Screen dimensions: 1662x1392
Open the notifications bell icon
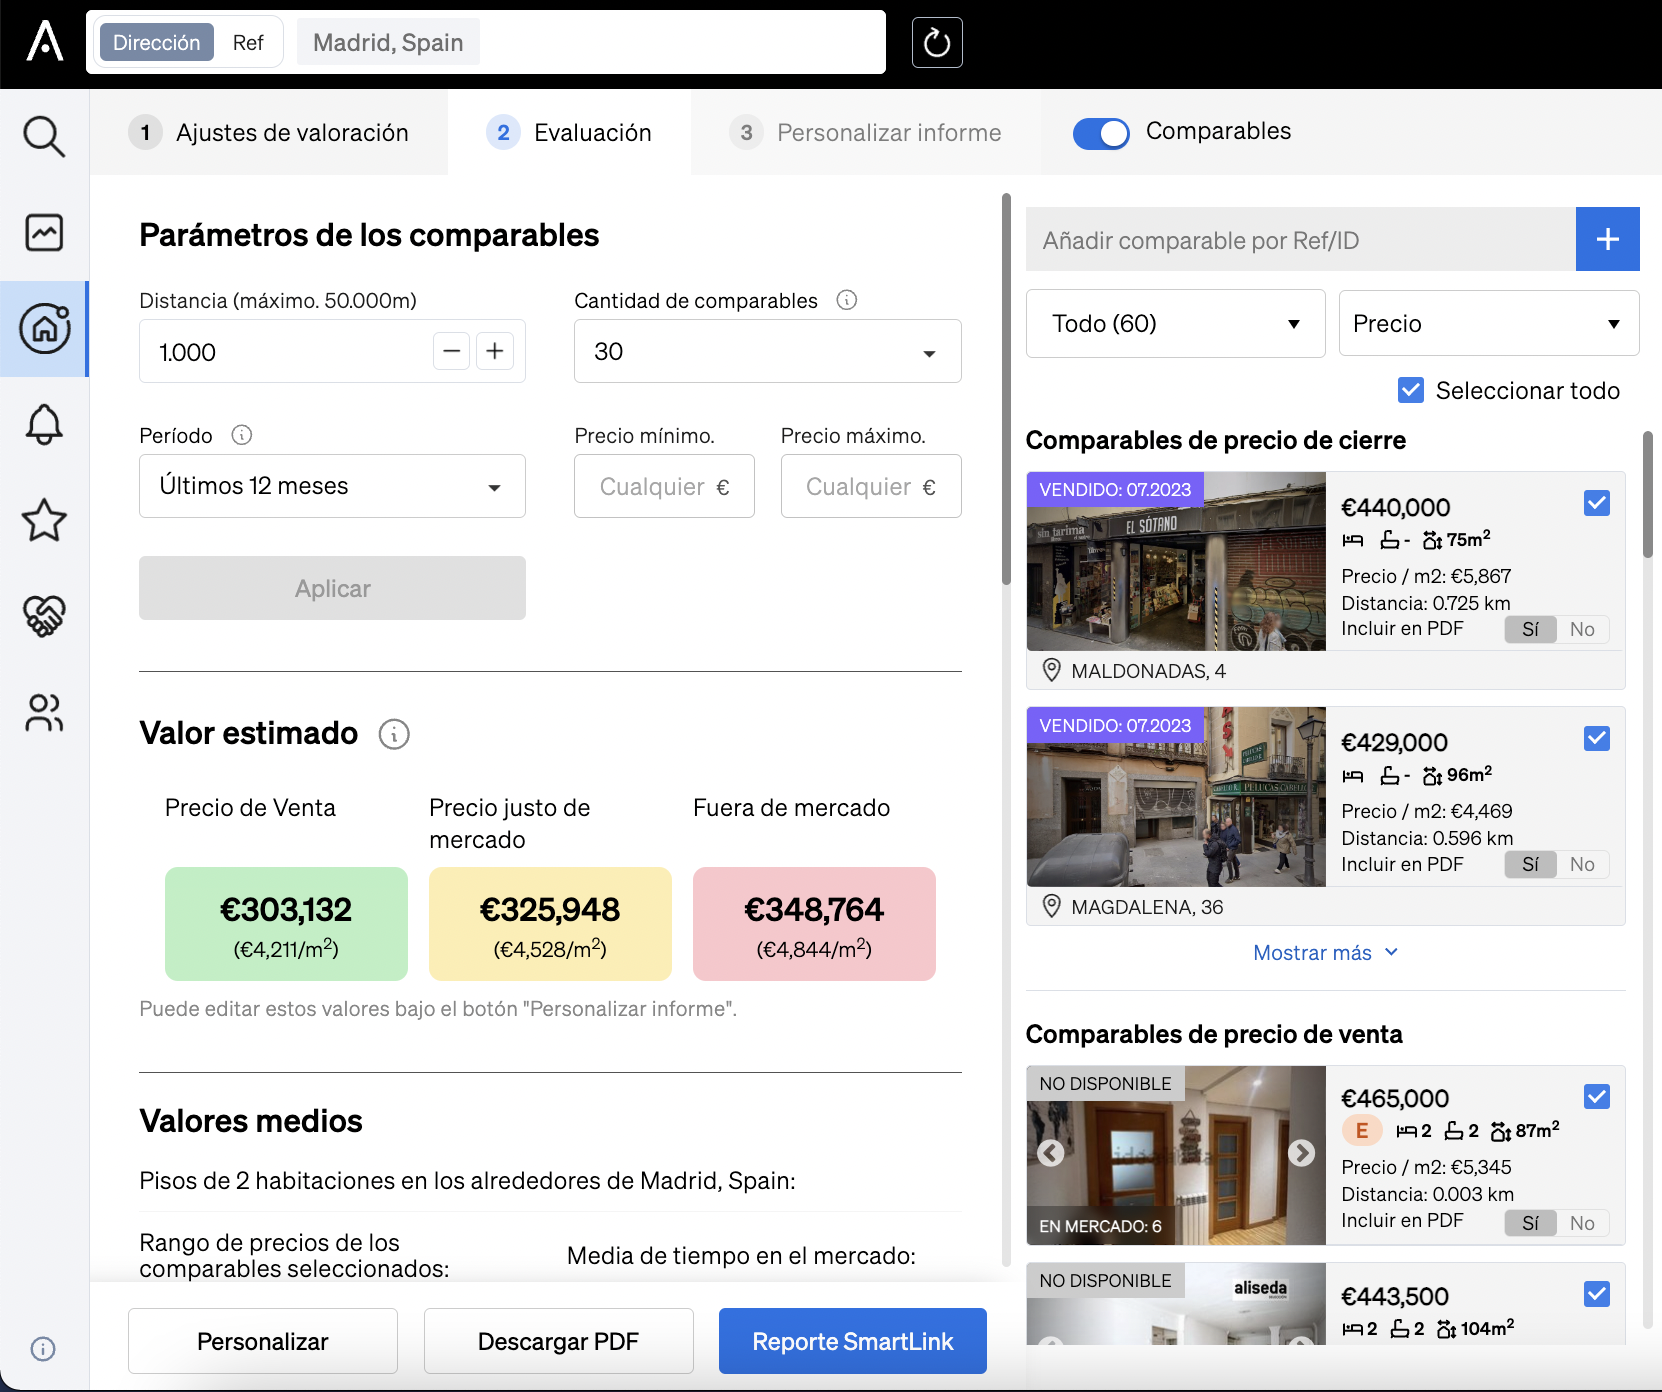coord(44,425)
